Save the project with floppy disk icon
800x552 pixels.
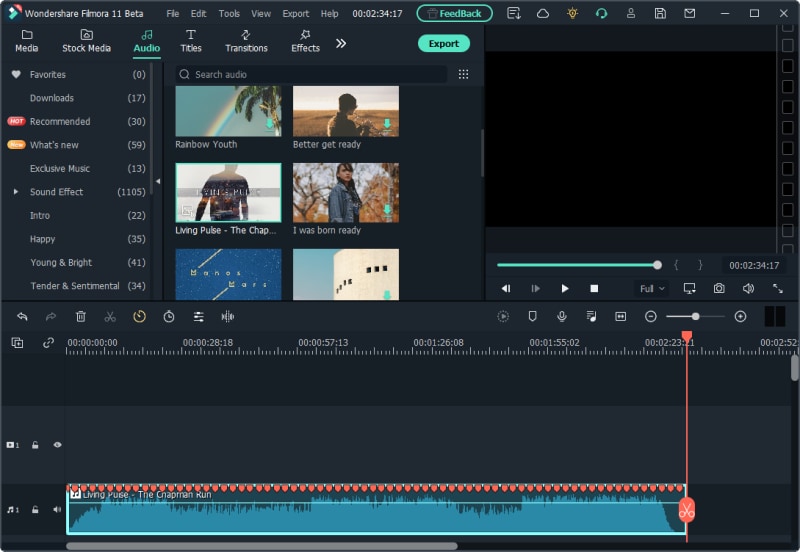[660, 13]
